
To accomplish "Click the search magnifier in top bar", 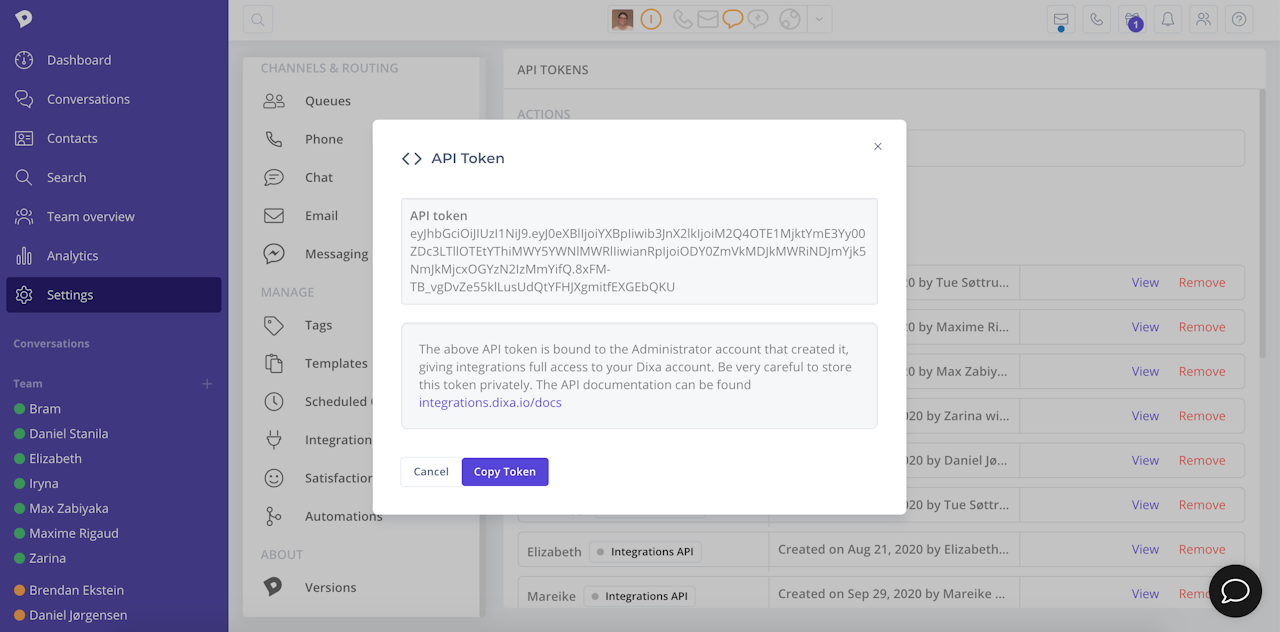I will click(258, 19).
